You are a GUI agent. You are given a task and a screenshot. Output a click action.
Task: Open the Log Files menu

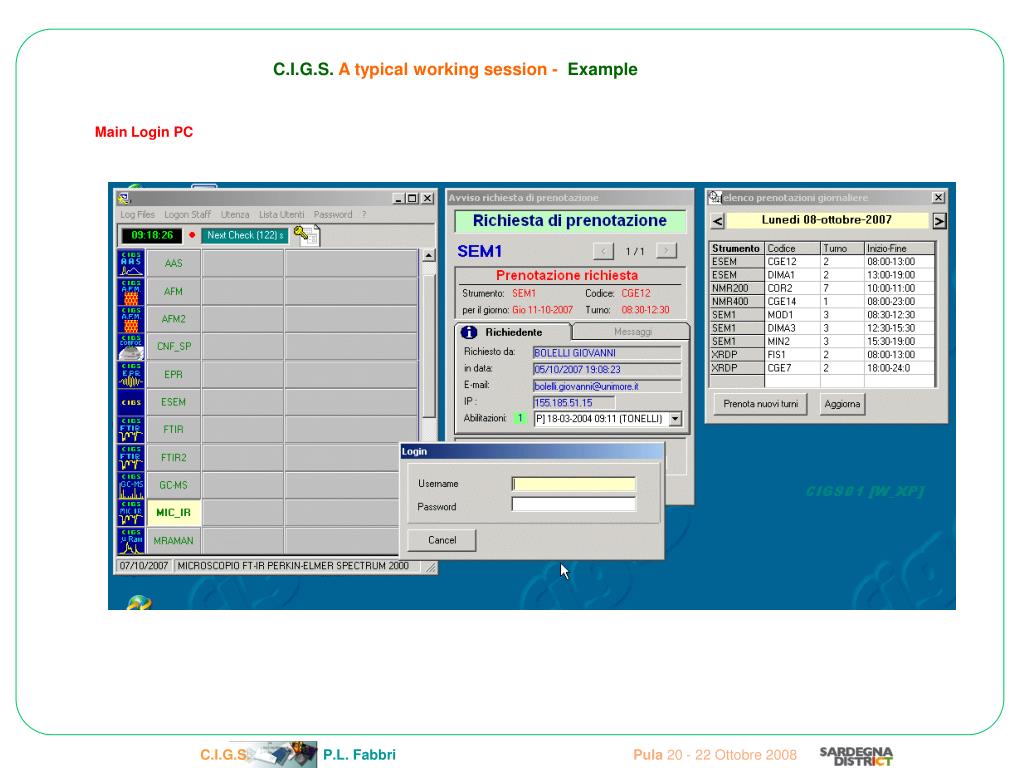pos(137,214)
